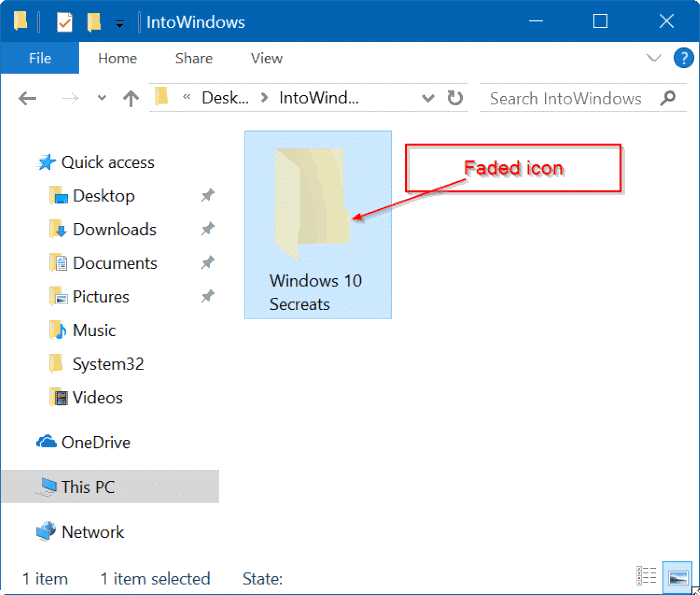Expand the ribbon with the chevron
The width and height of the screenshot is (700, 595).
tap(654, 58)
